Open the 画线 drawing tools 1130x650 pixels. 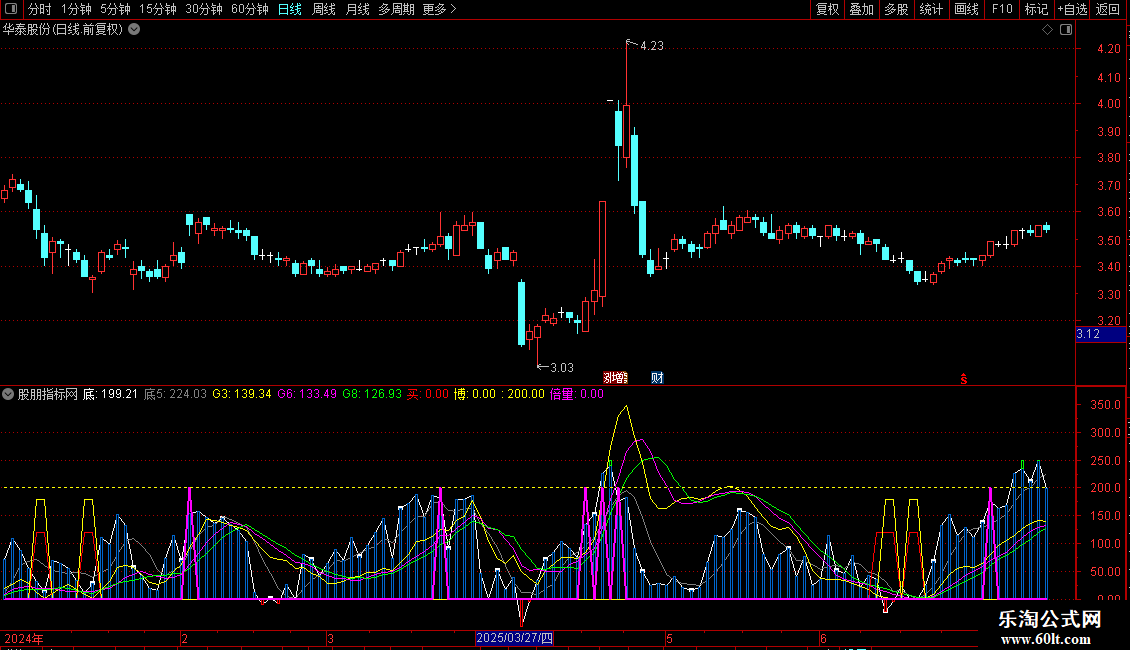pos(966,10)
